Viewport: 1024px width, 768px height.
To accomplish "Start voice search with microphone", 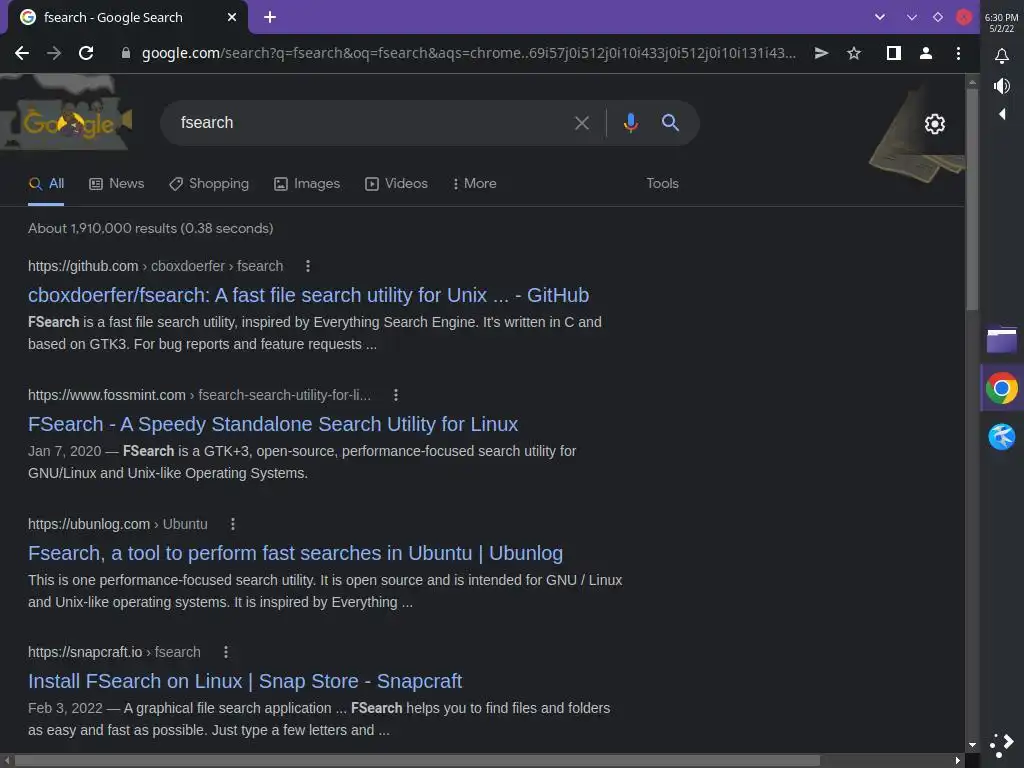I will tap(630, 123).
